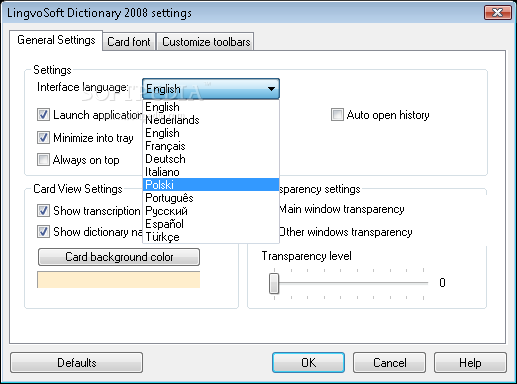Viewport: 517px width, 384px height.
Task: Click the Cancel button
Action: (x=389, y=363)
